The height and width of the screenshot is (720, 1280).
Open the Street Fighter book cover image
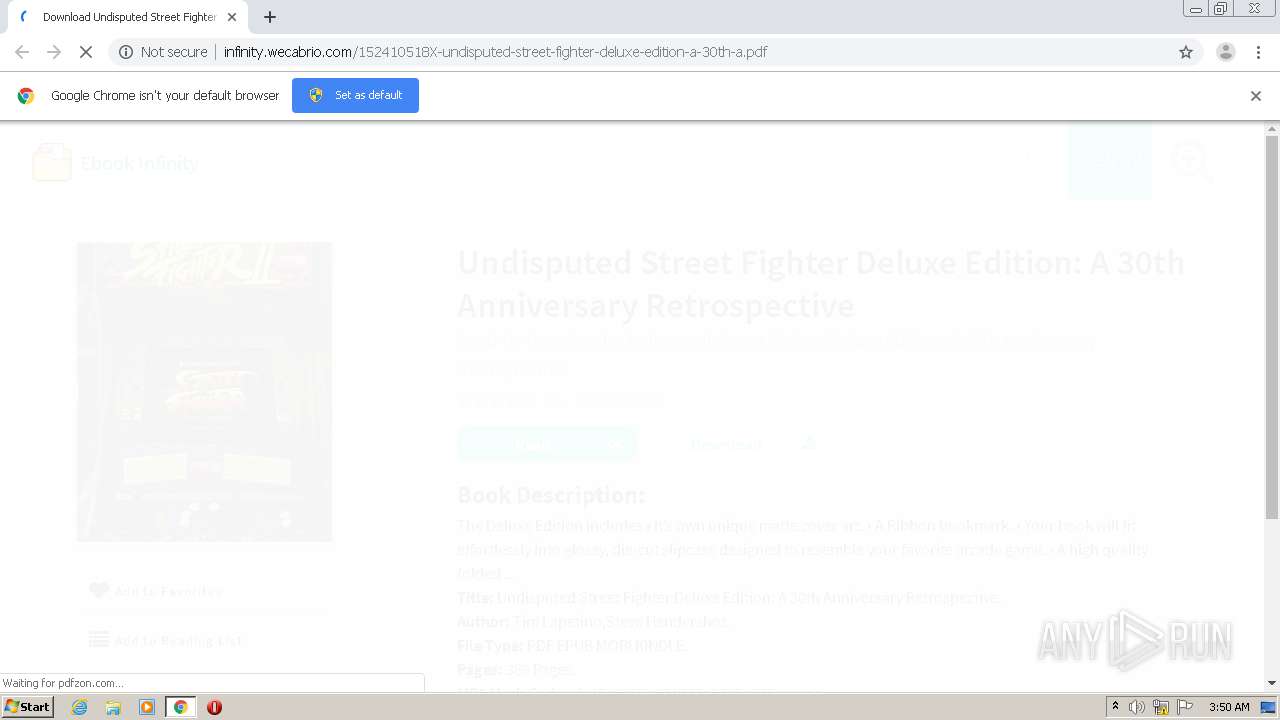click(x=204, y=391)
